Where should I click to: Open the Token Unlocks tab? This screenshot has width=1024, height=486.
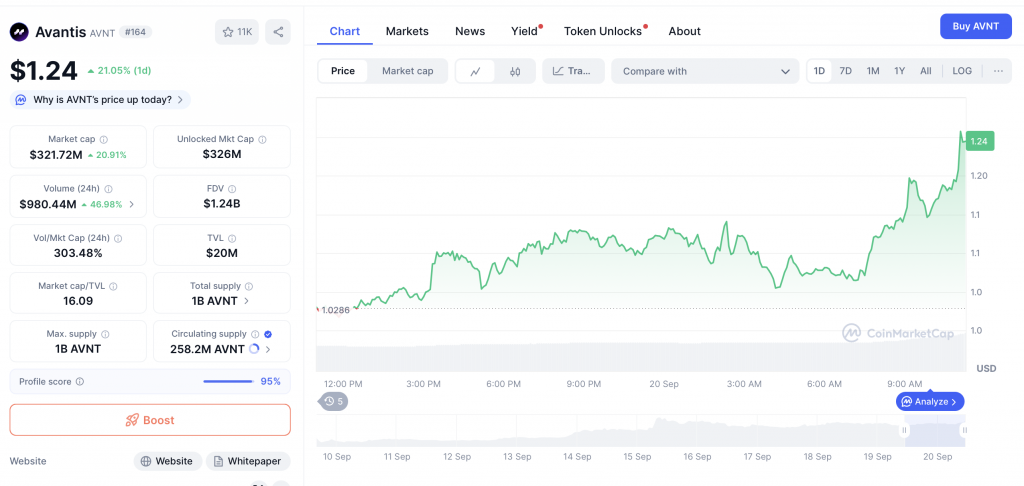coord(603,31)
